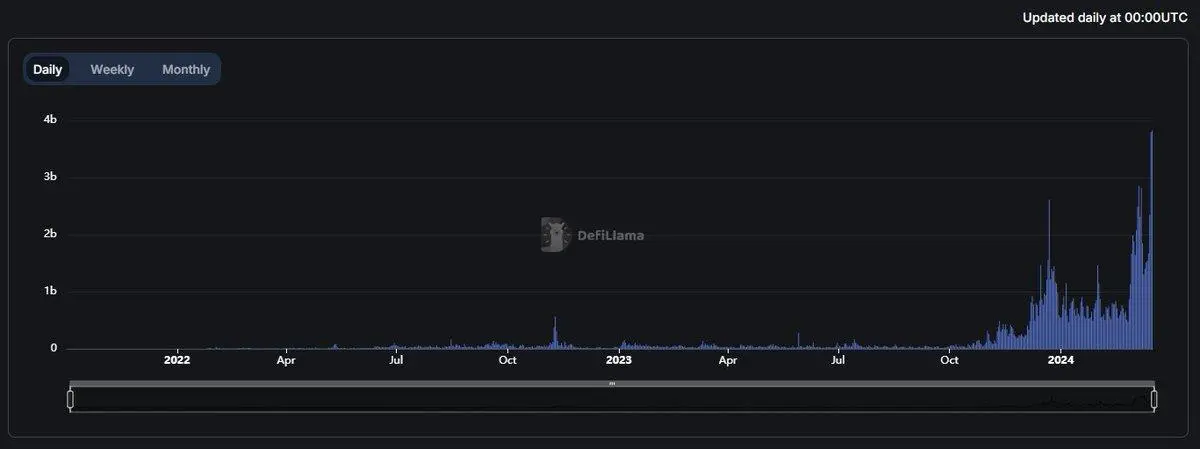Click the '2023' x-axis label
The image size is (1200, 449).
pyautogui.click(x=619, y=360)
